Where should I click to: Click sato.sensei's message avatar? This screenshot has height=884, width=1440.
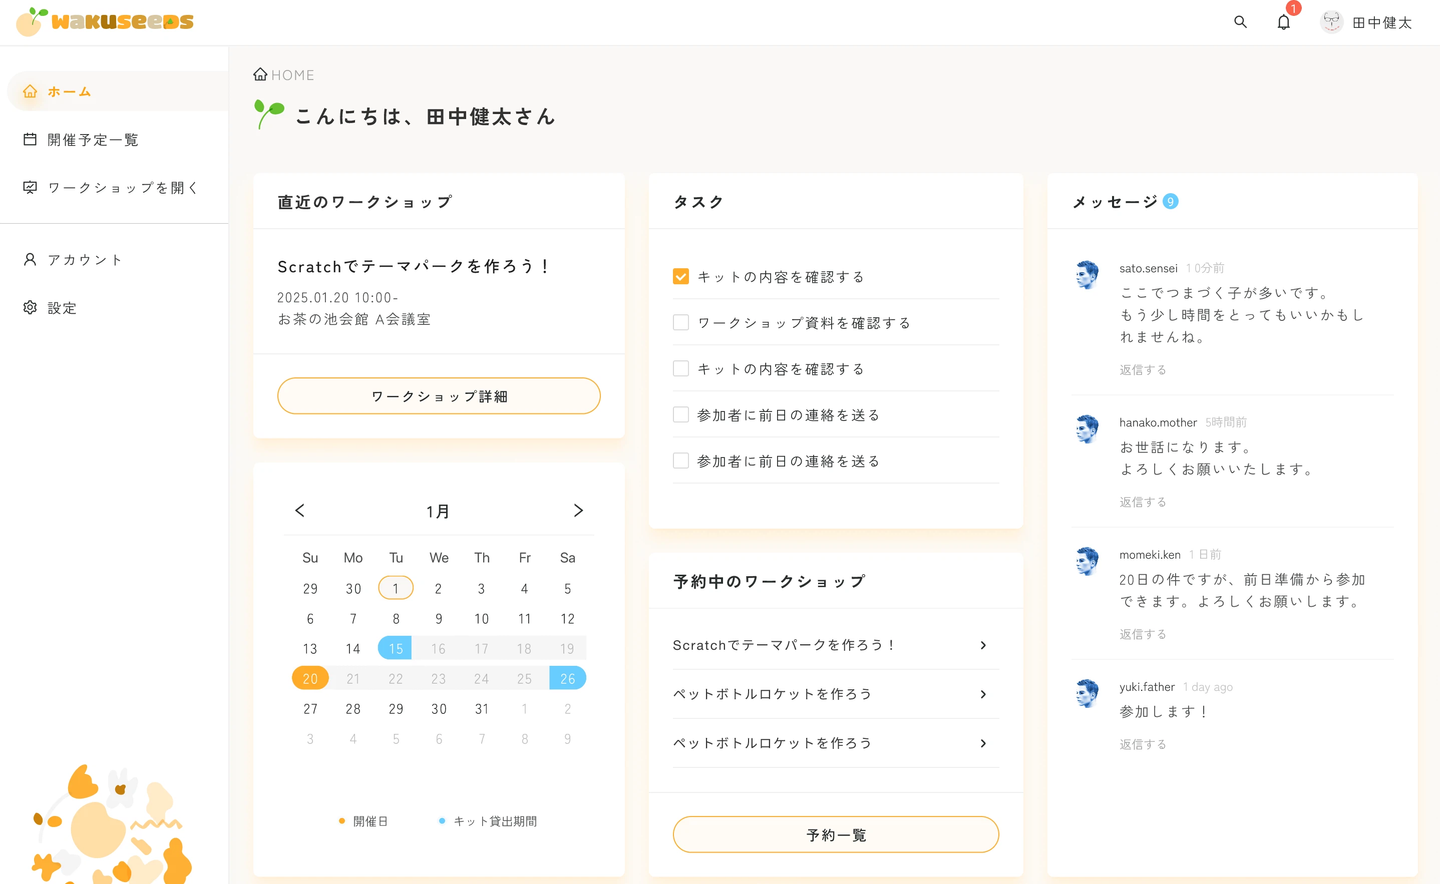[x=1087, y=273]
